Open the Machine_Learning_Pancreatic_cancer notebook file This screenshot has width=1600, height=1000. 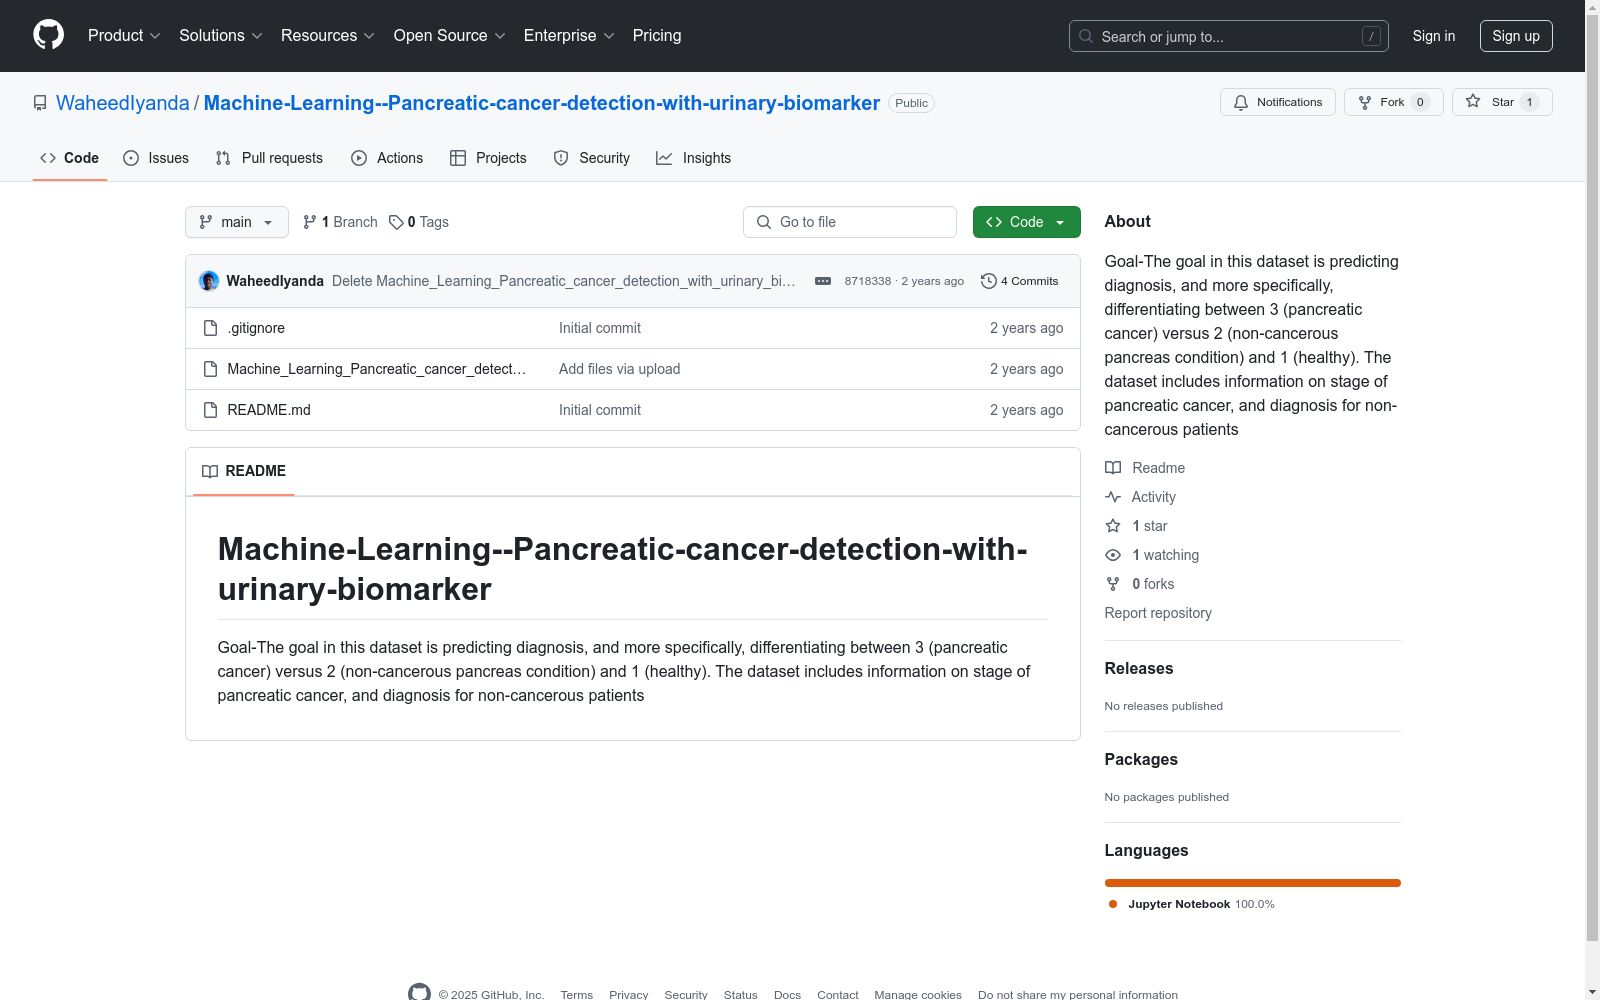click(x=377, y=369)
